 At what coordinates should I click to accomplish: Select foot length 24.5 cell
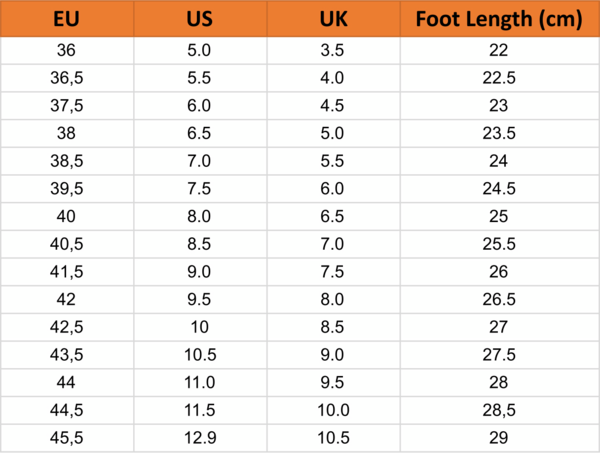(x=499, y=189)
